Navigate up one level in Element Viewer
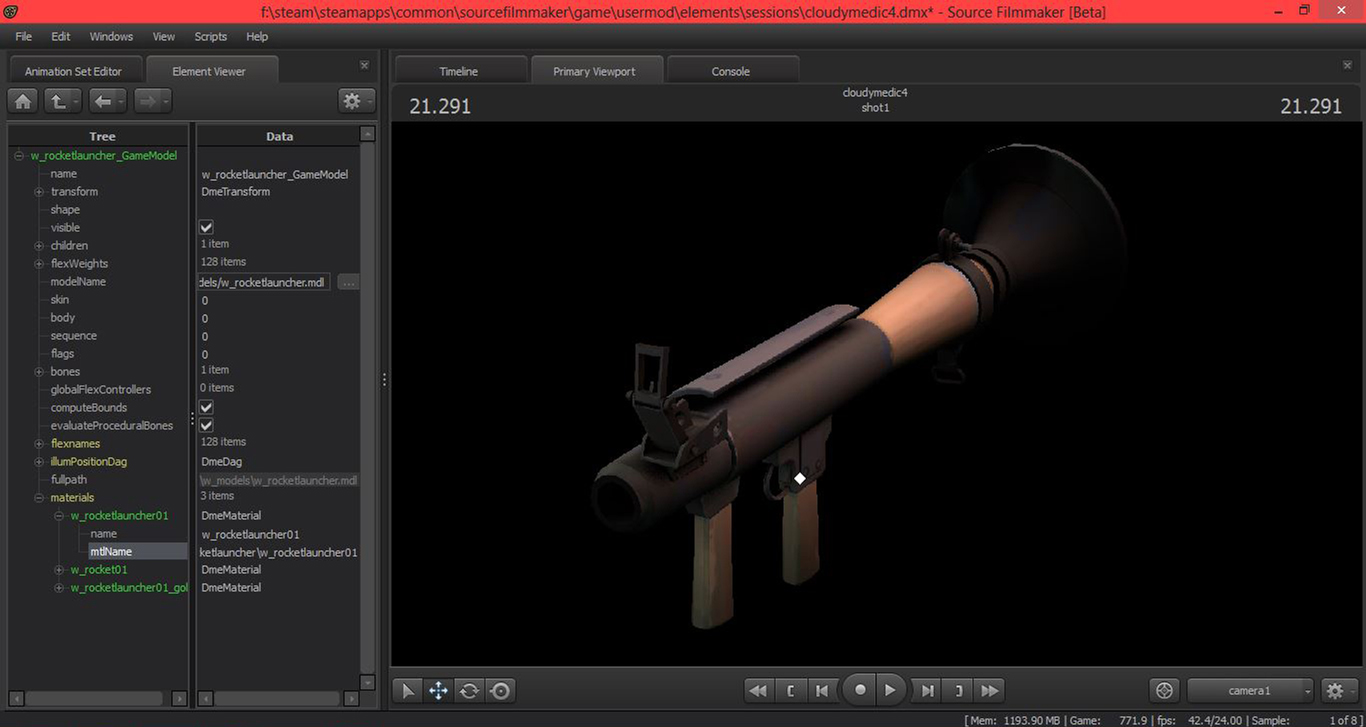Image resolution: width=1366 pixels, height=727 pixels. pos(63,101)
